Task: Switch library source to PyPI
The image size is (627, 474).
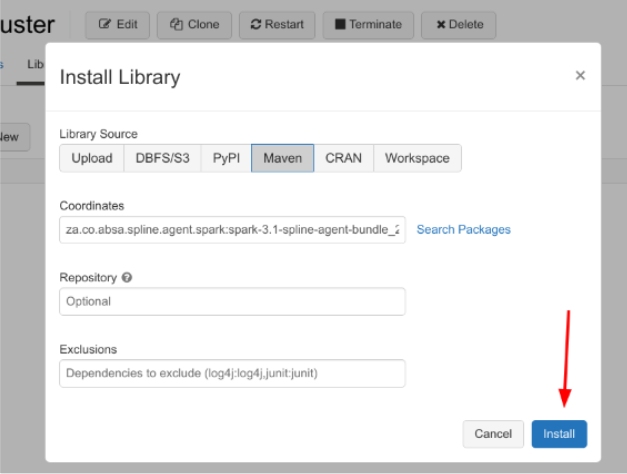Action: pos(226,158)
